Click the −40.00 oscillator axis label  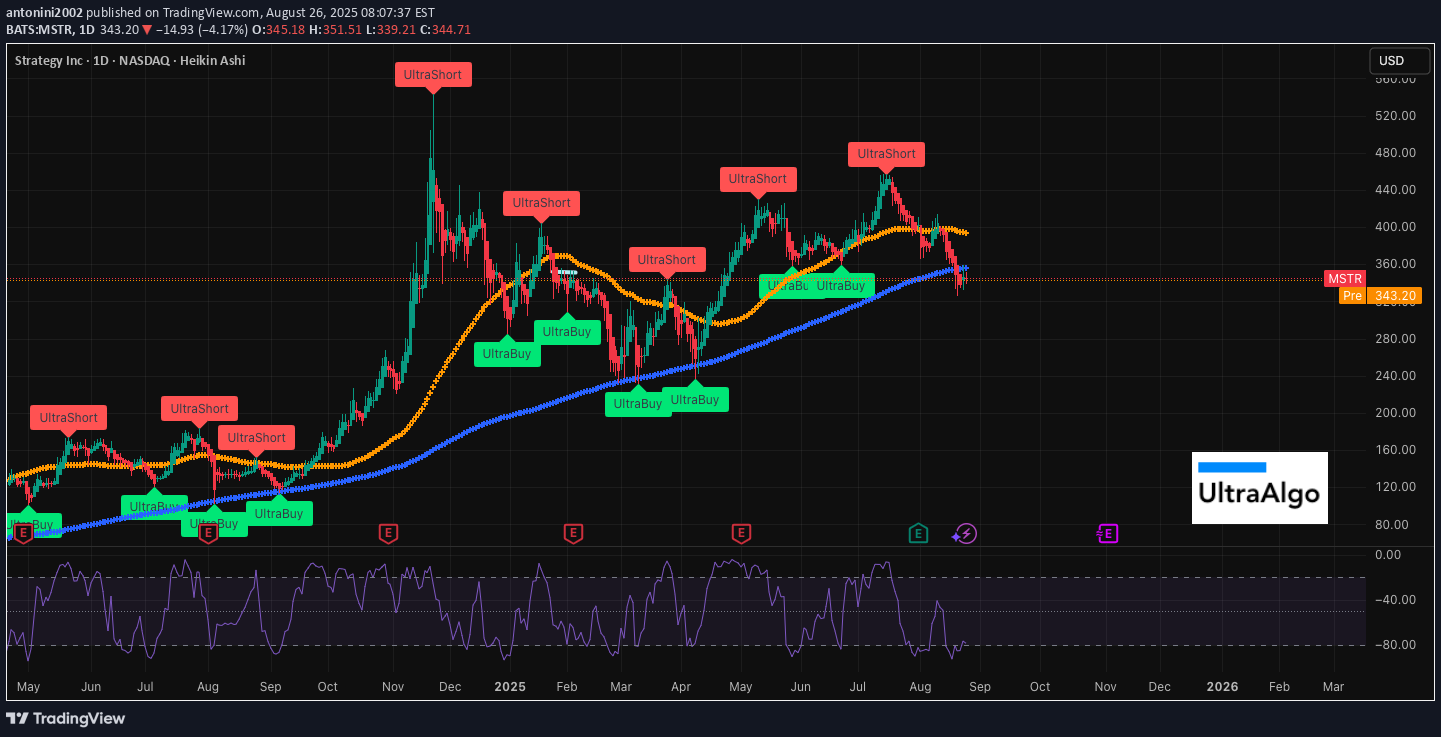tap(1393, 600)
